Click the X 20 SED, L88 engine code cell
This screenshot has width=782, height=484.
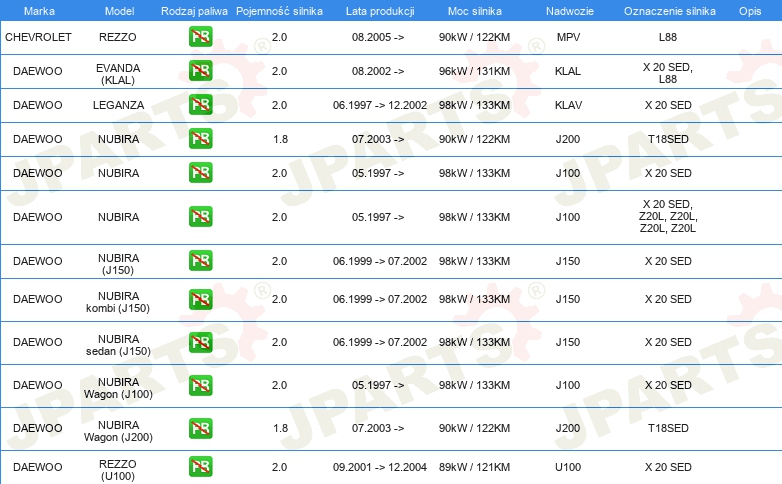[x=668, y=73]
